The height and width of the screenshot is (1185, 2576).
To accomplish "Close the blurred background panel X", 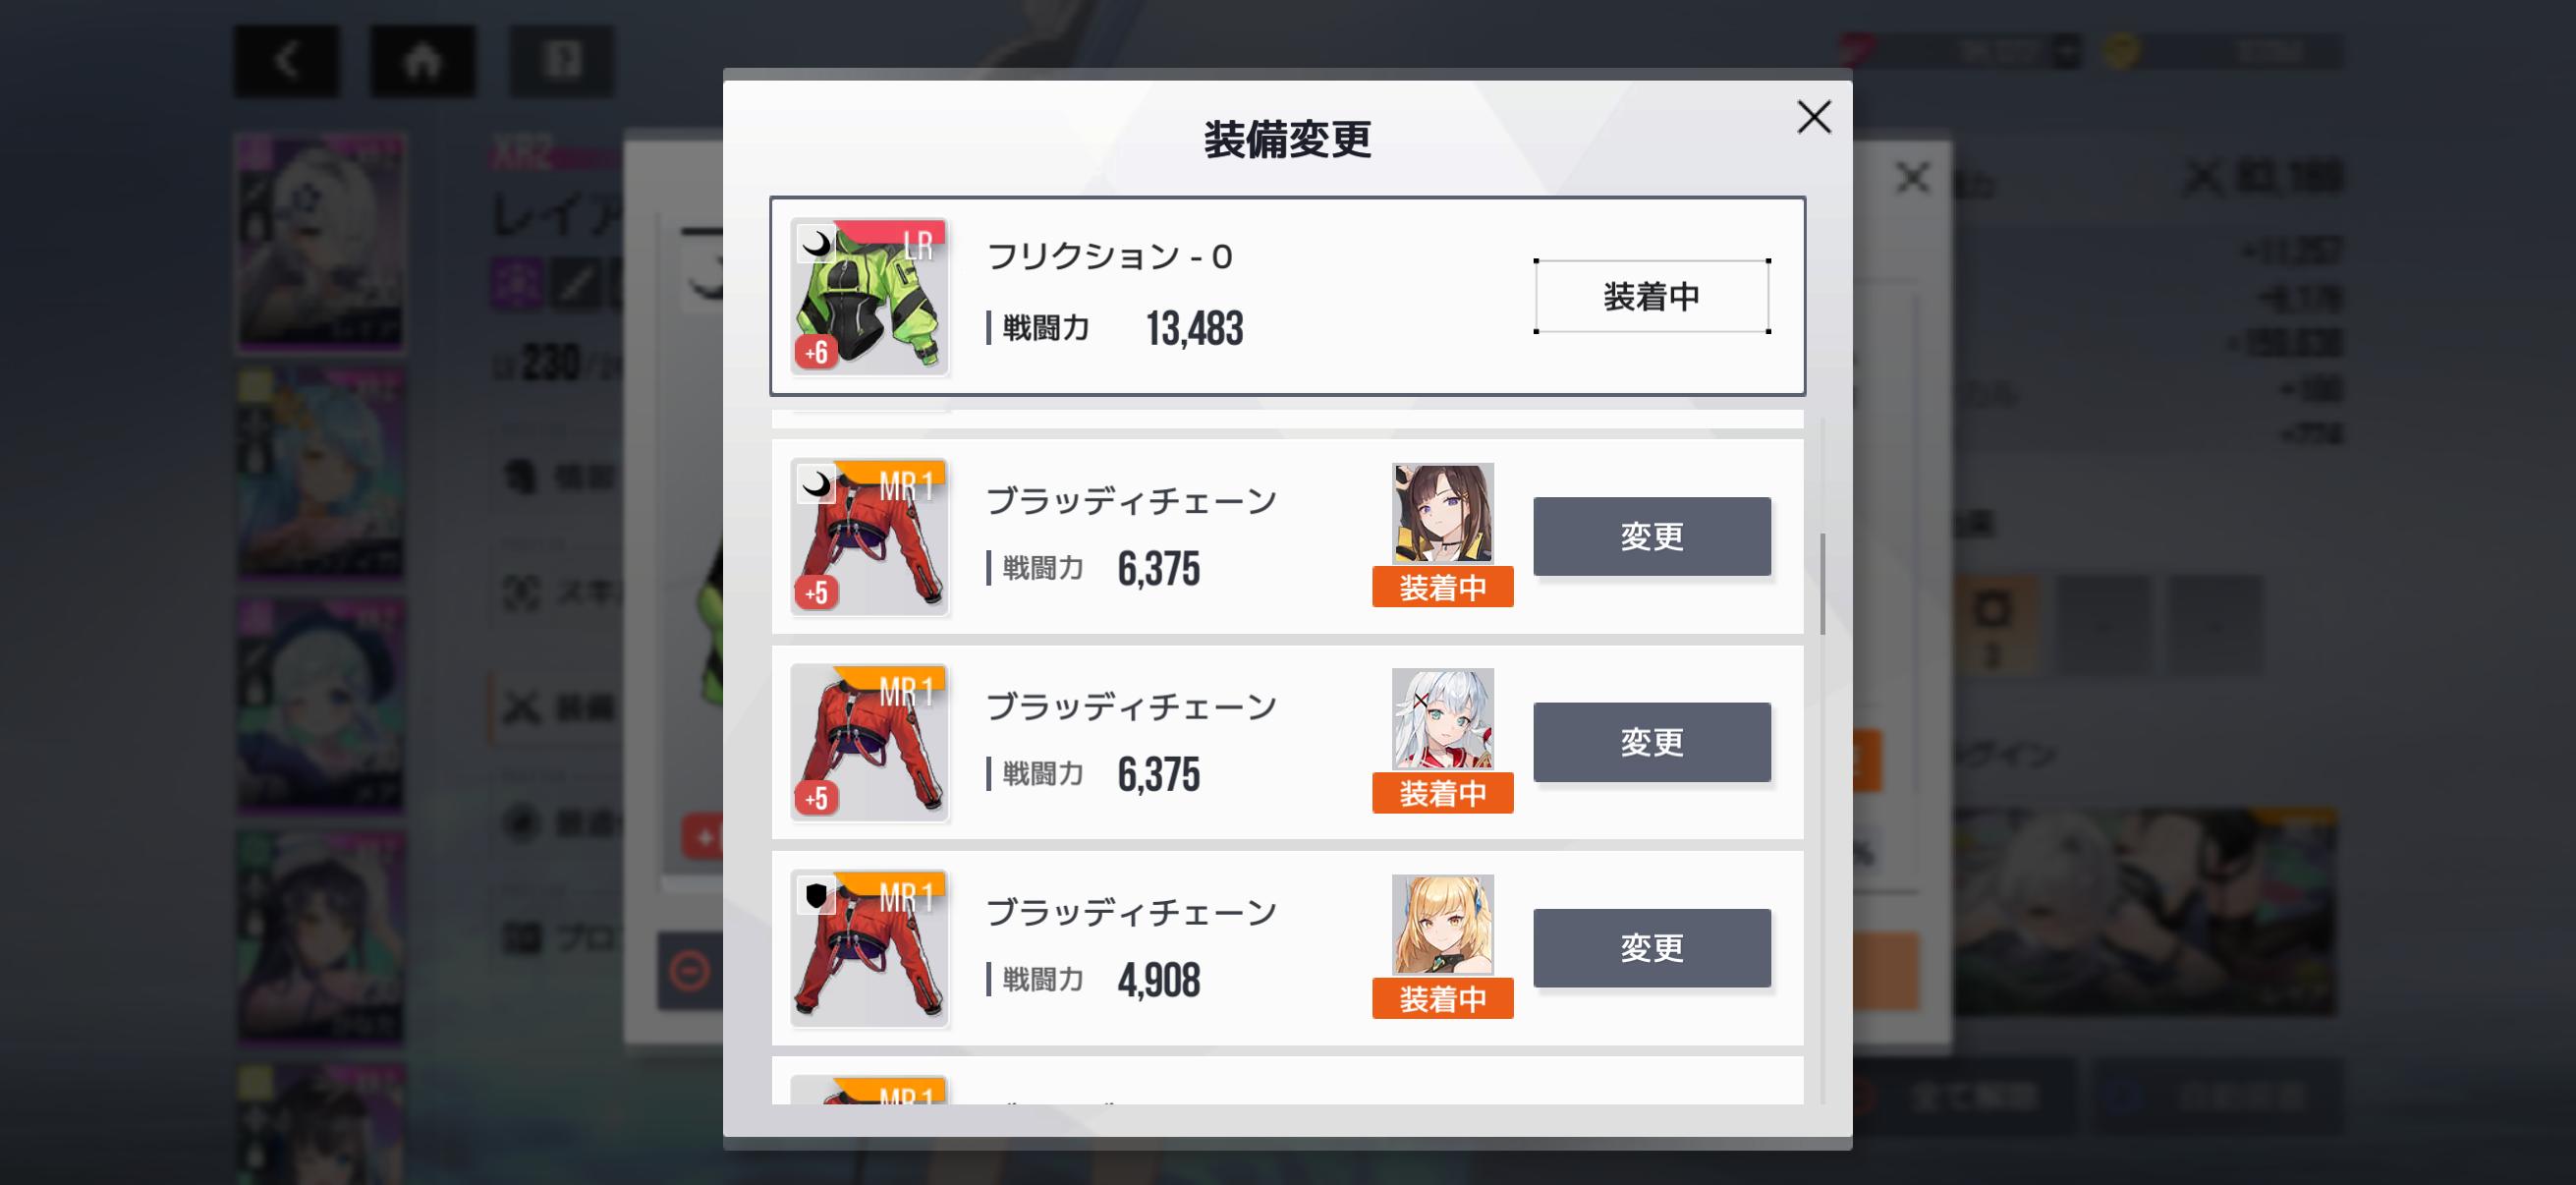I will (1912, 179).
